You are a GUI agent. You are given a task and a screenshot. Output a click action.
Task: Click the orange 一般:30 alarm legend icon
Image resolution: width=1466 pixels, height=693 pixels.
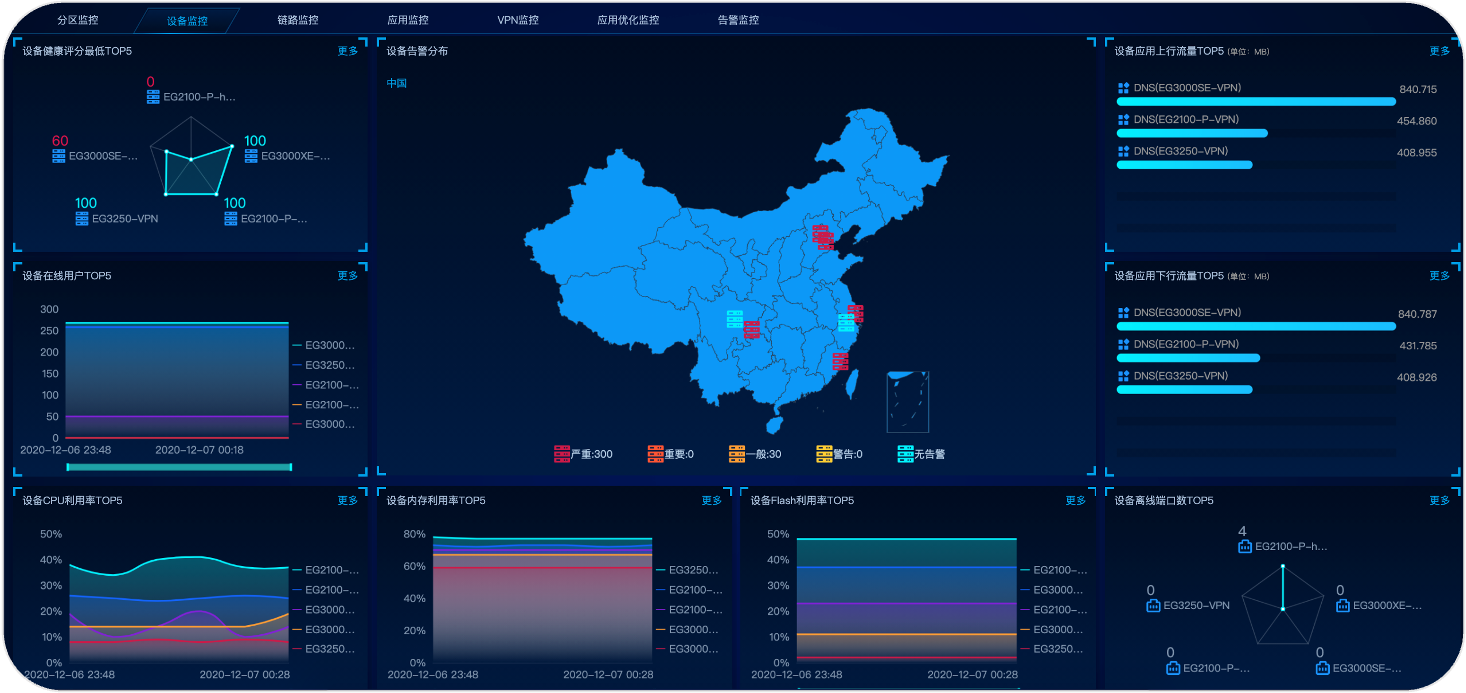click(x=737, y=454)
